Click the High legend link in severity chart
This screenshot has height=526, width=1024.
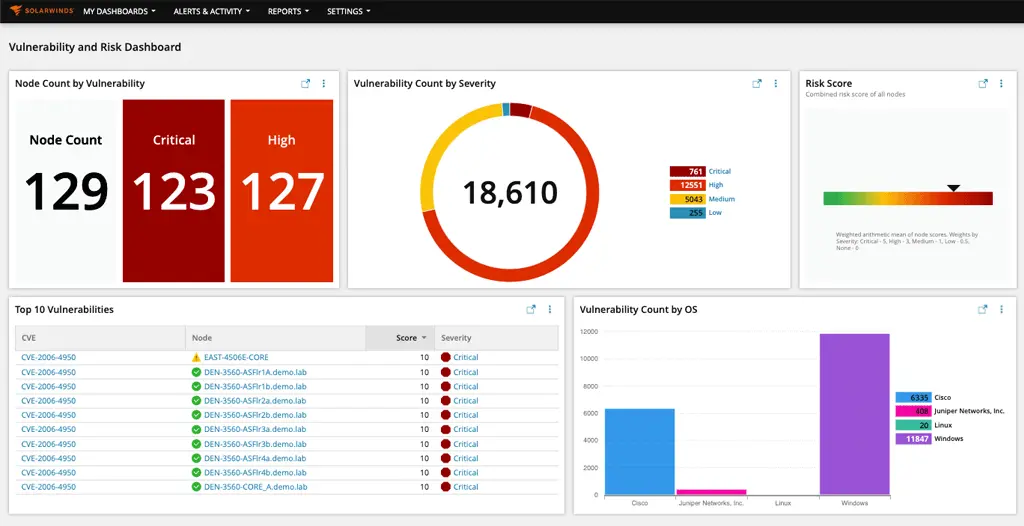716,185
